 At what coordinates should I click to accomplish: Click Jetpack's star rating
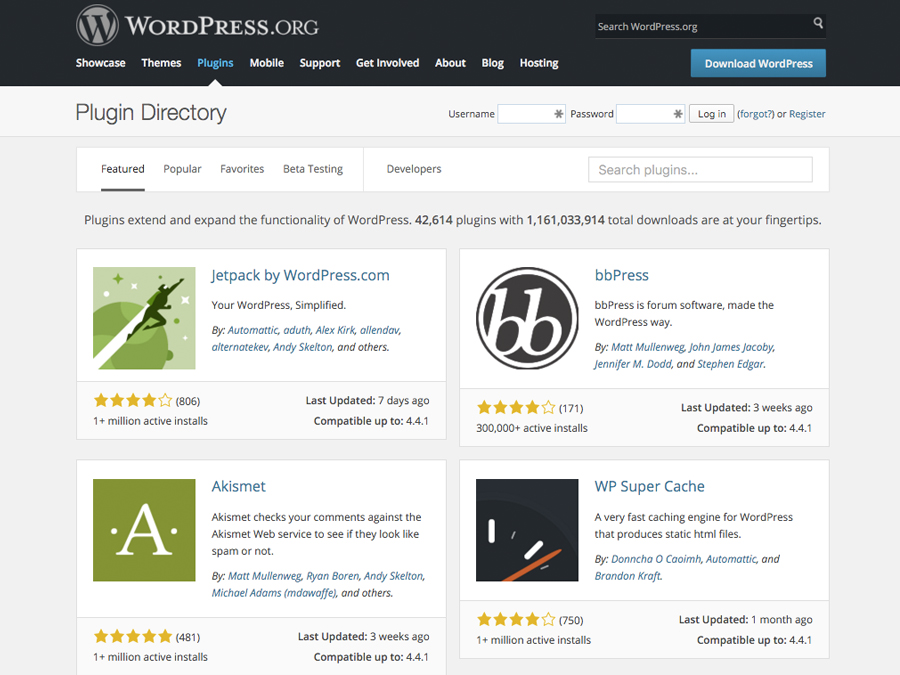click(133, 401)
